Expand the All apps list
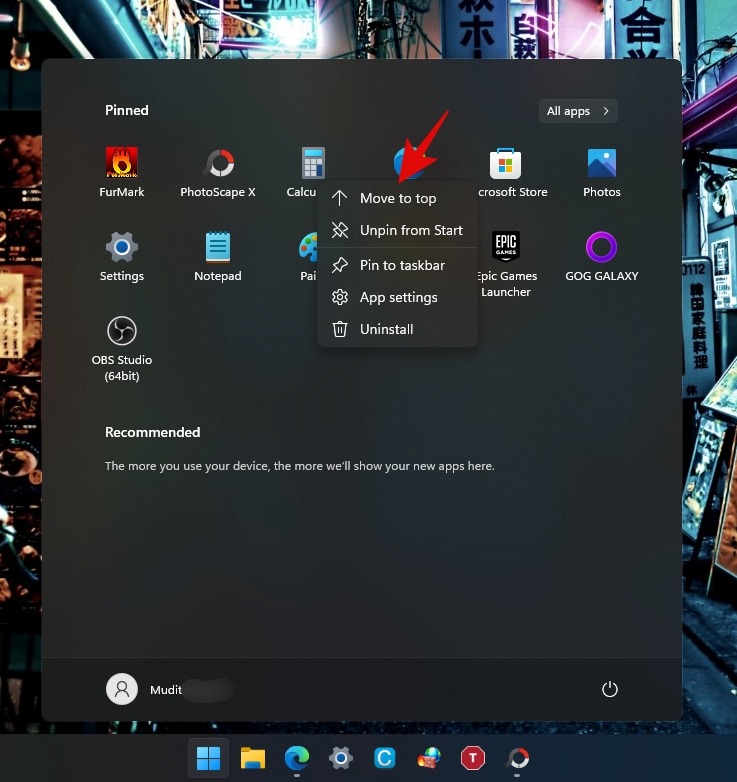The width and height of the screenshot is (737, 782). click(x=578, y=111)
